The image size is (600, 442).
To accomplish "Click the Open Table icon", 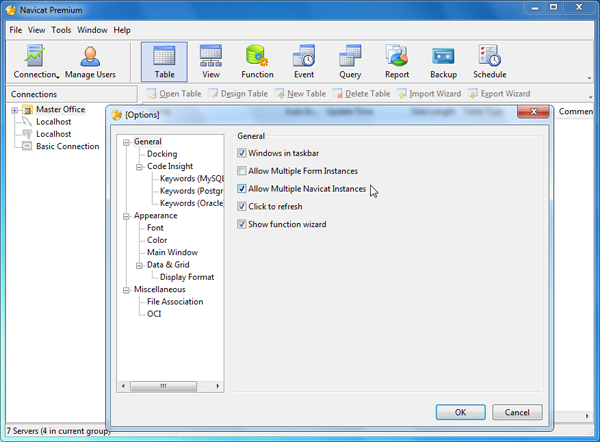I will click(152, 94).
